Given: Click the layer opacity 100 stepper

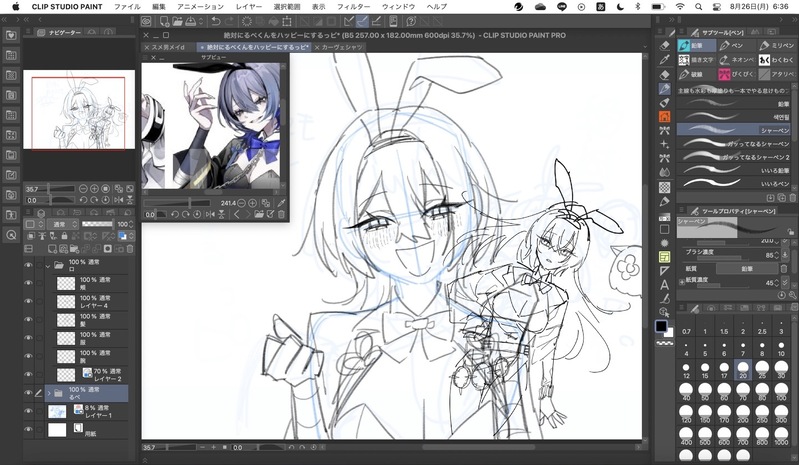Looking at the screenshot, I should [131, 224].
